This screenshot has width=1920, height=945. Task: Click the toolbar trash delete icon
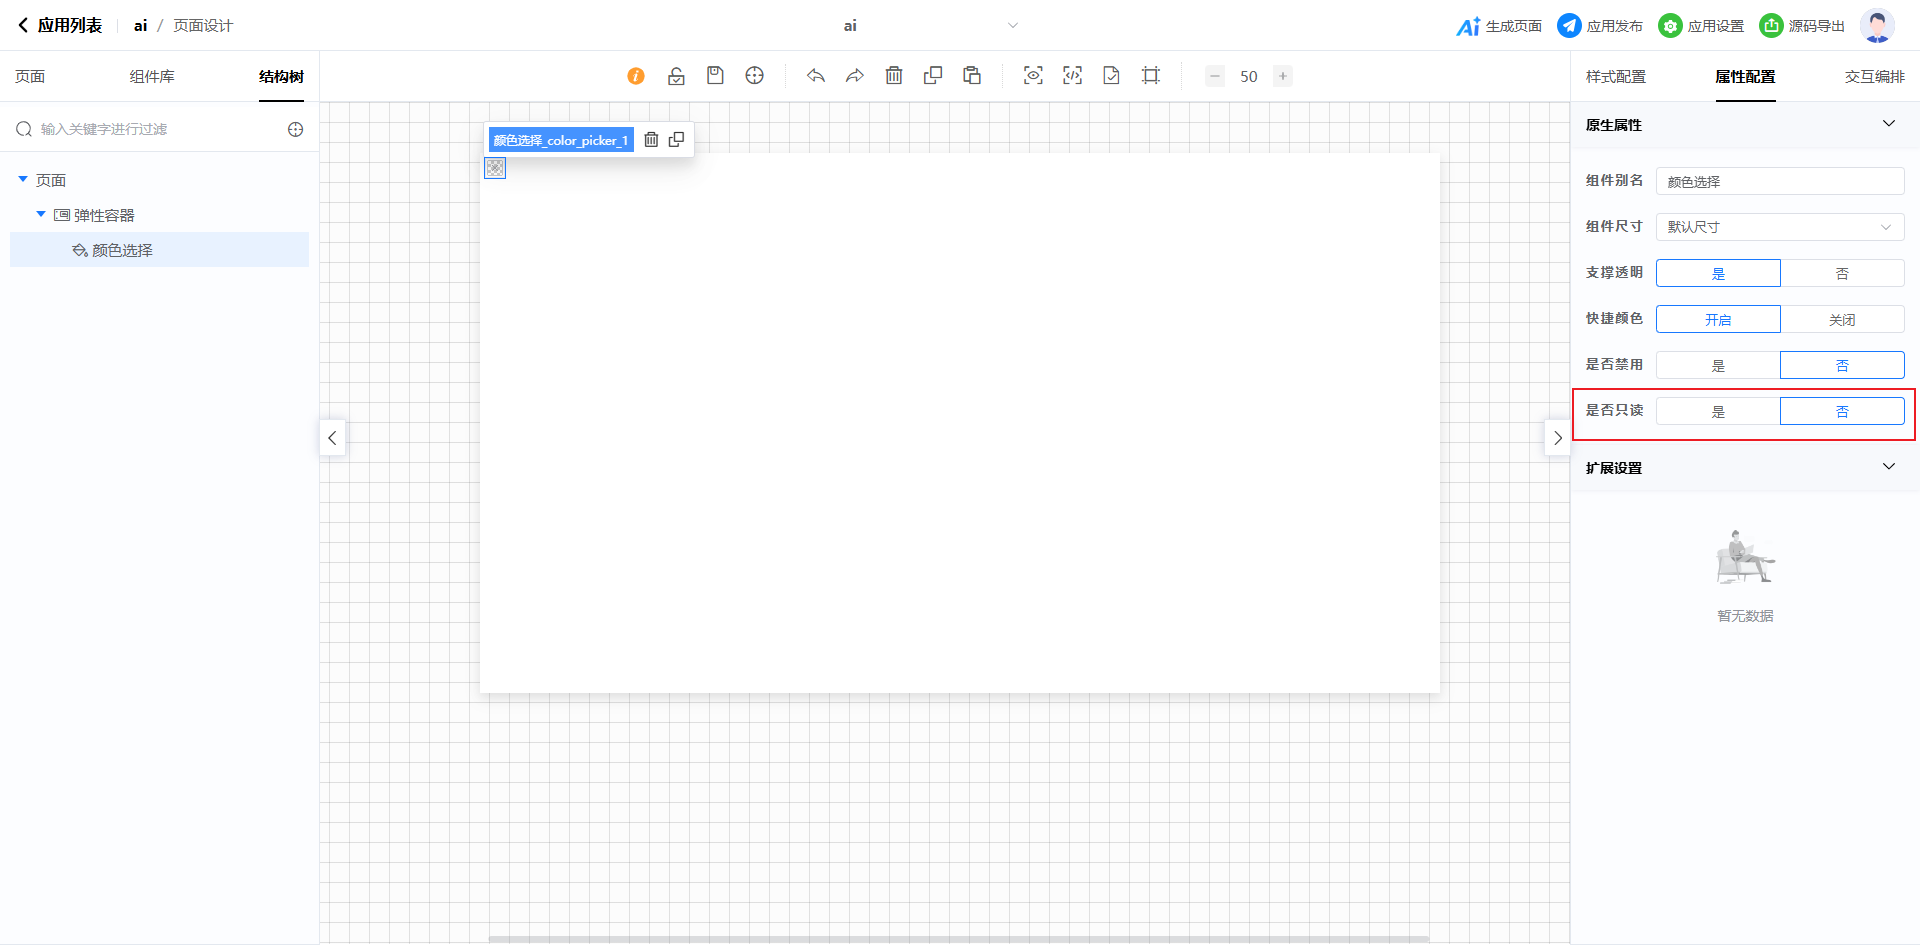tap(894, 76)
